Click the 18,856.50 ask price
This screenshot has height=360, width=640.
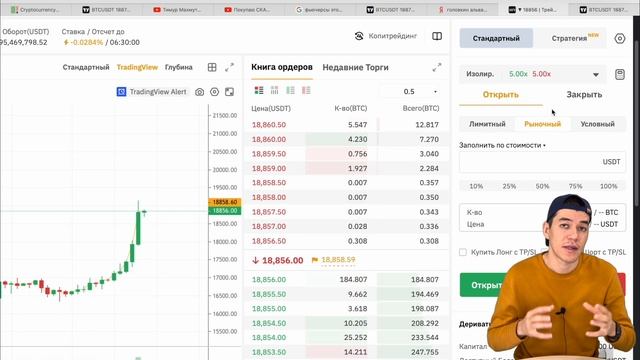tap(269, 241)
